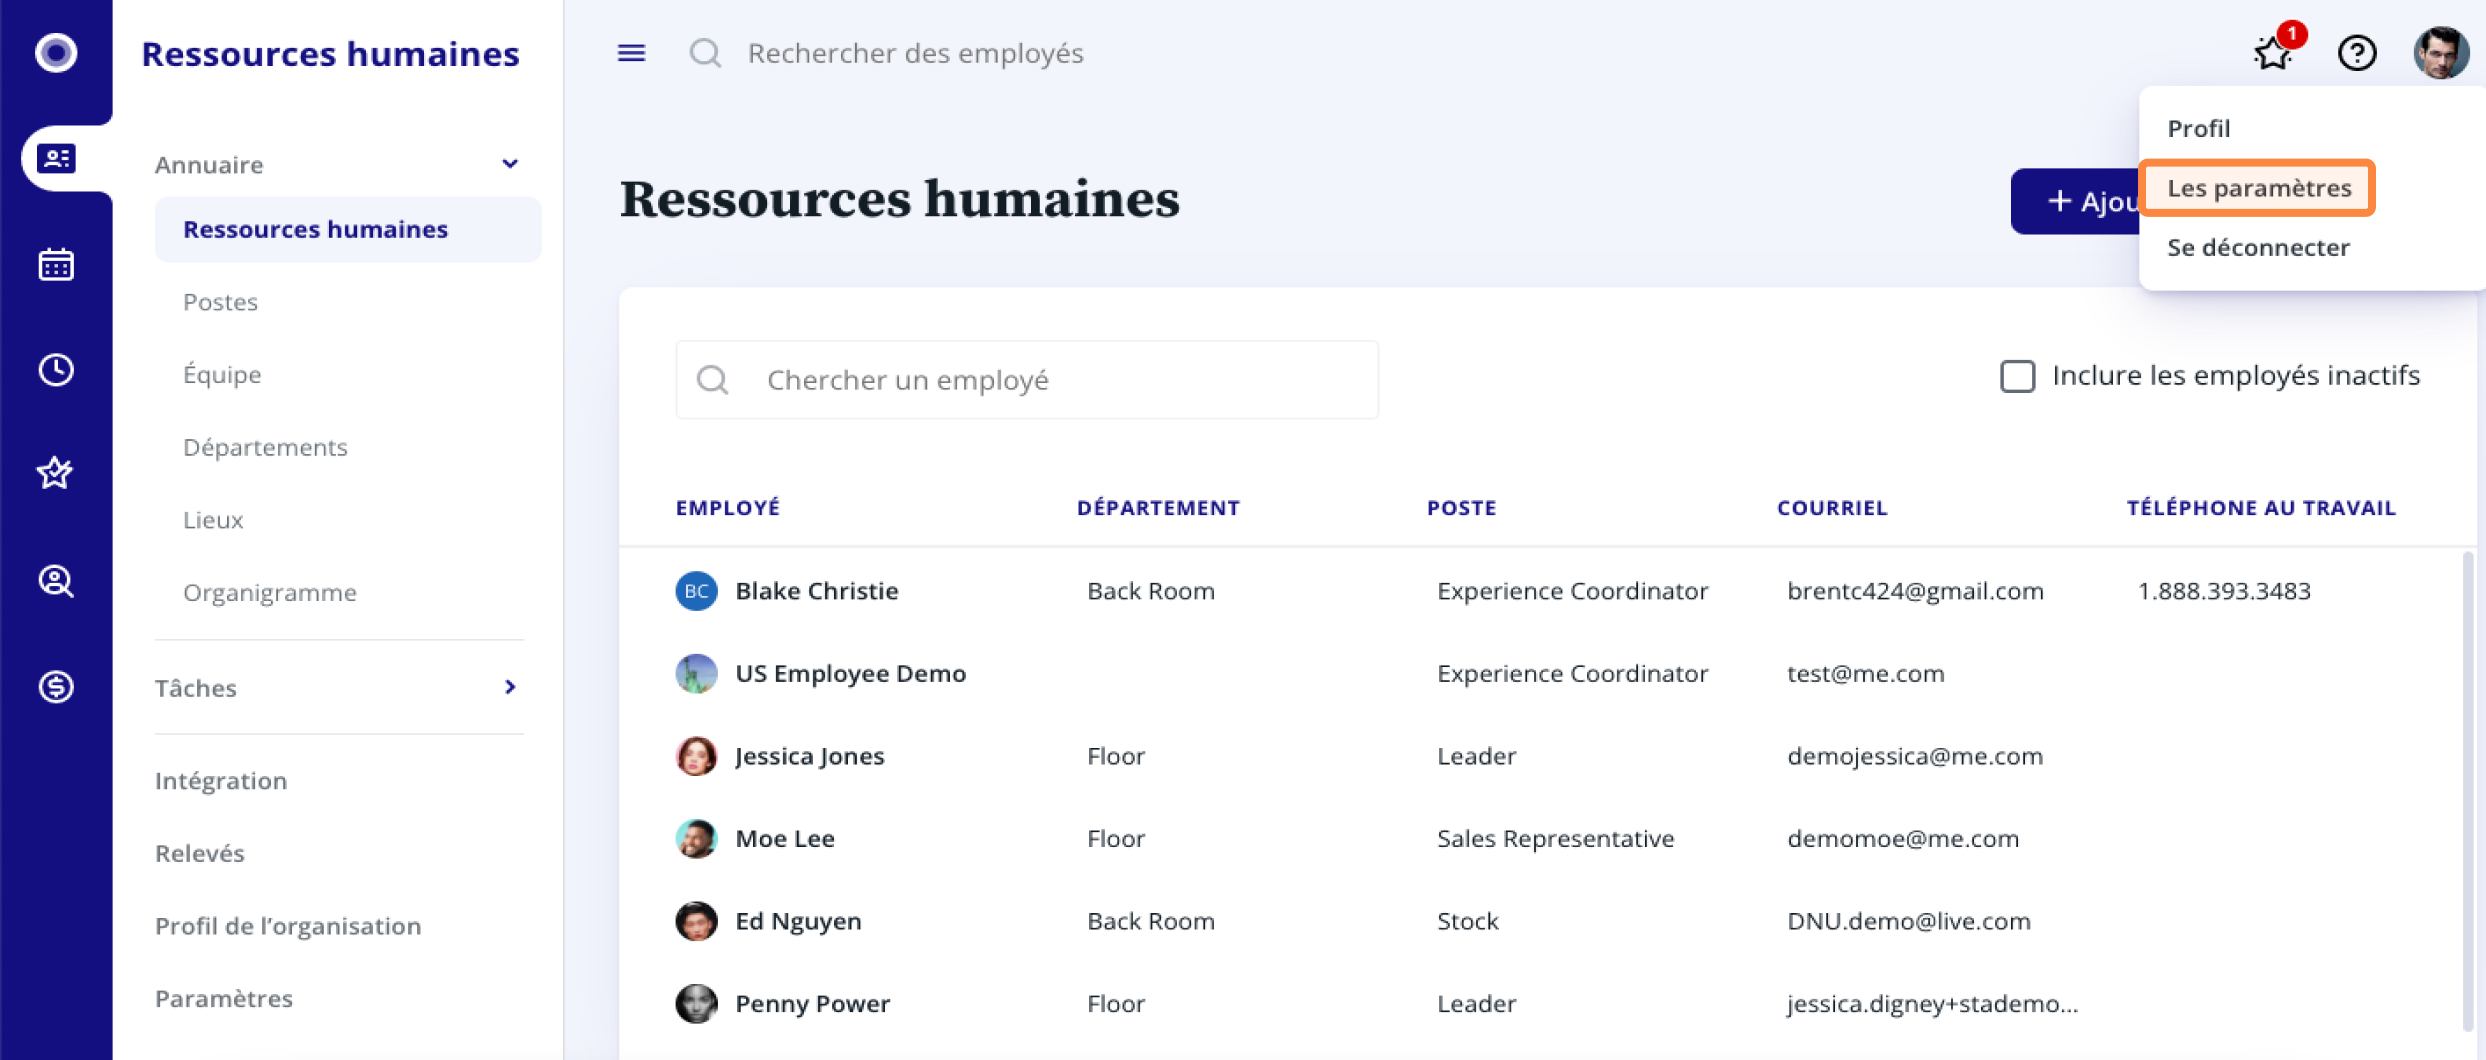Click the help question mark icon
This screenshot has width=2486, height=1060.
[2357, 53]
